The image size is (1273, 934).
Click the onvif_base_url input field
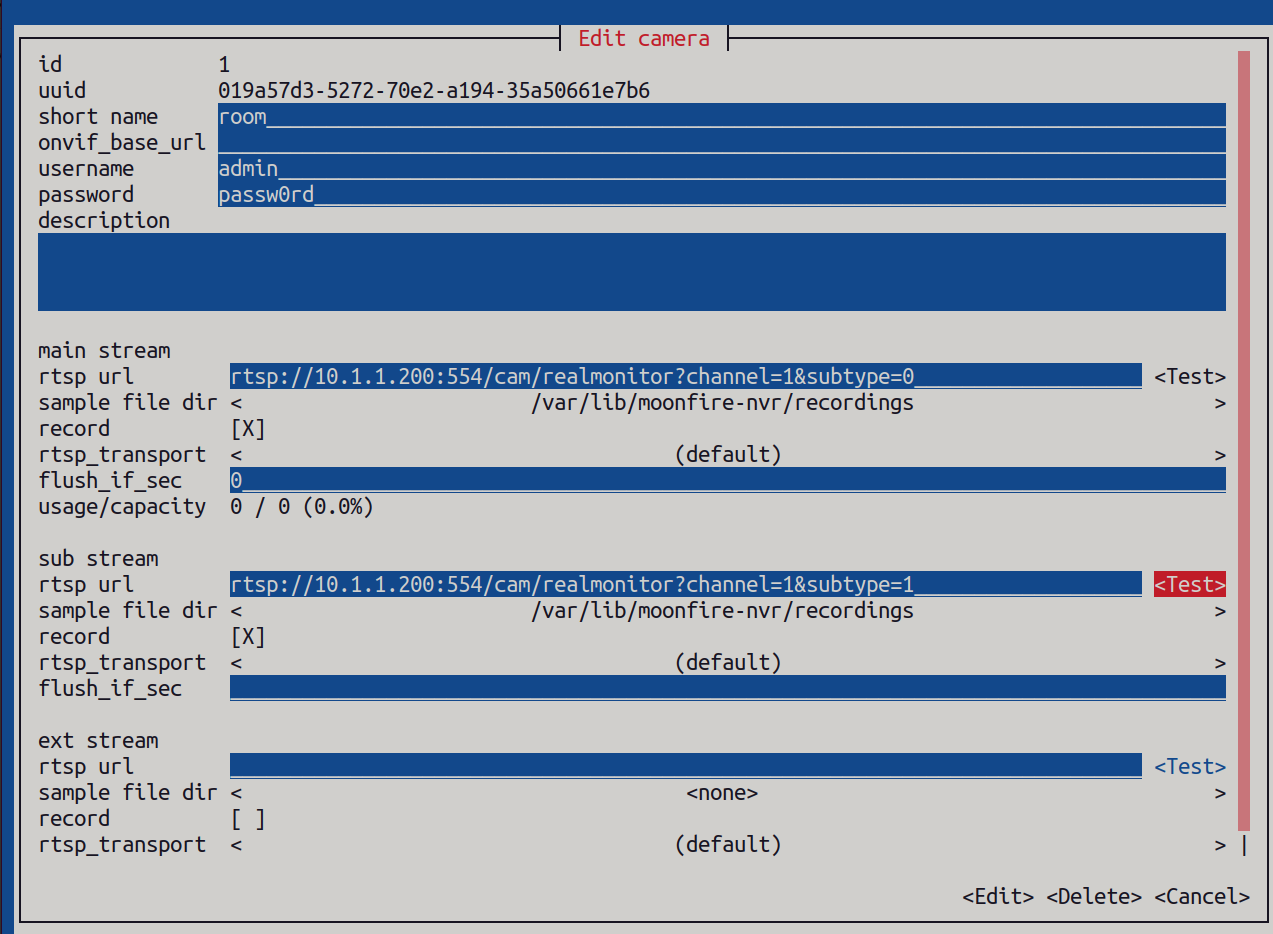pos(720,143)
